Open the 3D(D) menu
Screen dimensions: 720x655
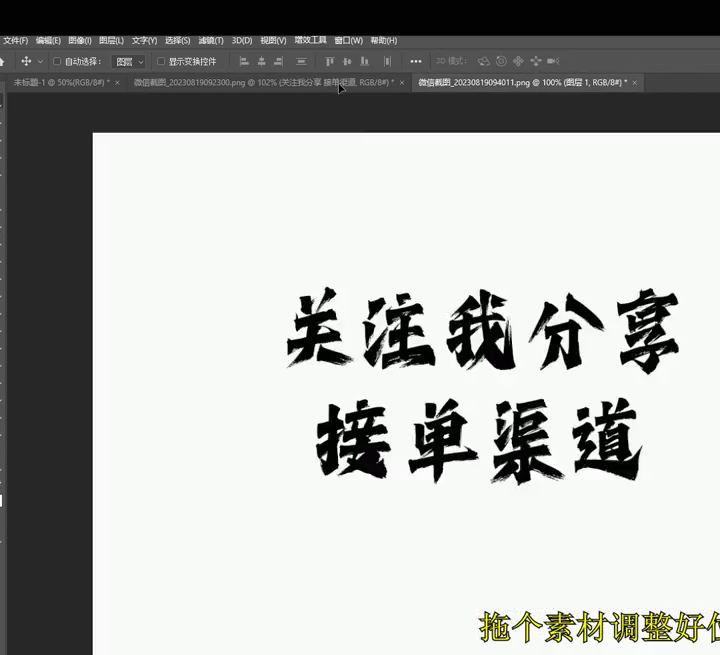pyautogui.click(x=242, y=41)
